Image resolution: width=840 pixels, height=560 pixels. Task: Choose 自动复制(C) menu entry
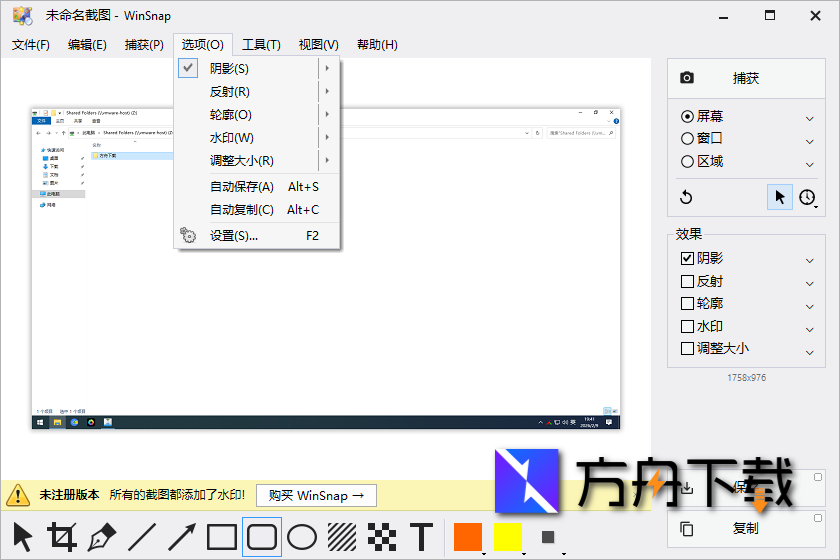pyautogui.click(x=257, y=210)
